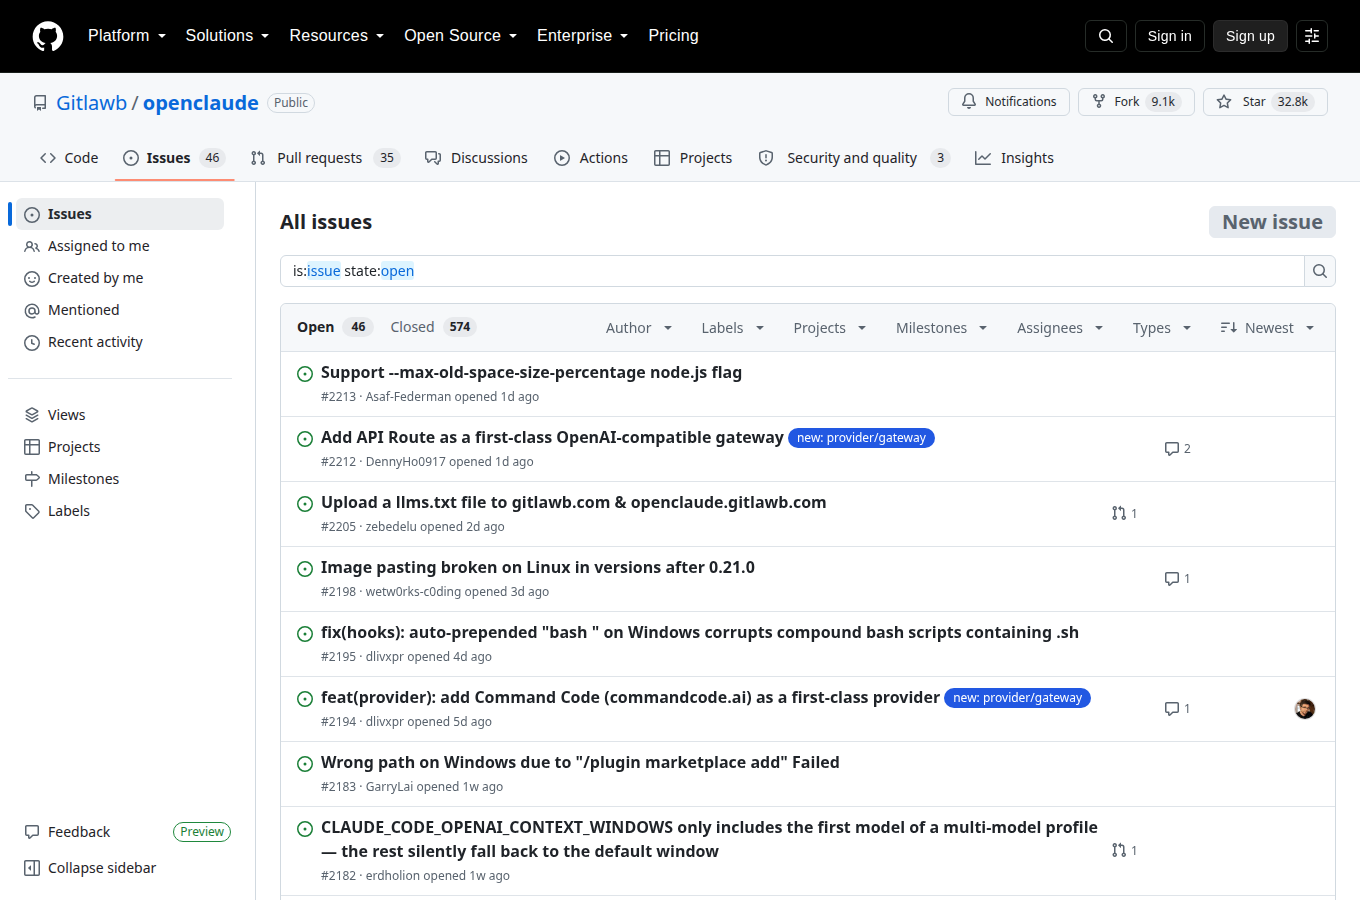The width and height of the screenshot is (1360, 900).
Task: Click the Notifications bell button
Action: point(1009,102)
